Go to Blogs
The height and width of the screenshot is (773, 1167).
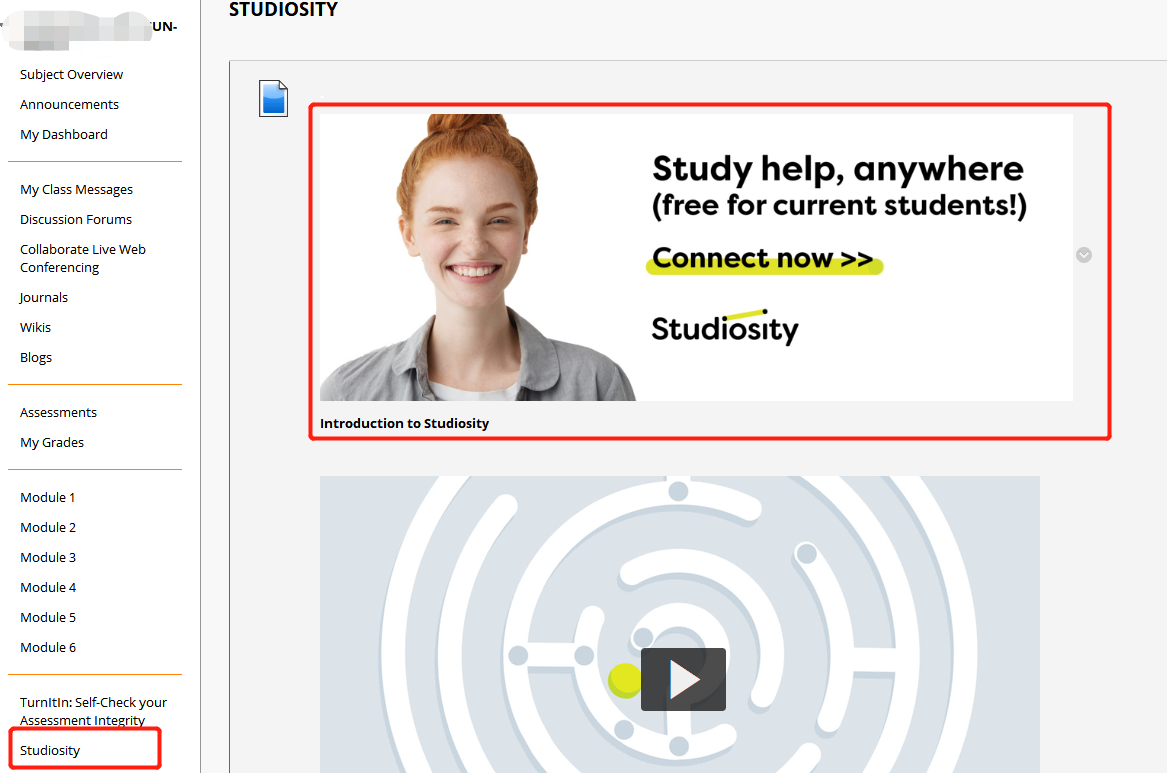[36, 357]
